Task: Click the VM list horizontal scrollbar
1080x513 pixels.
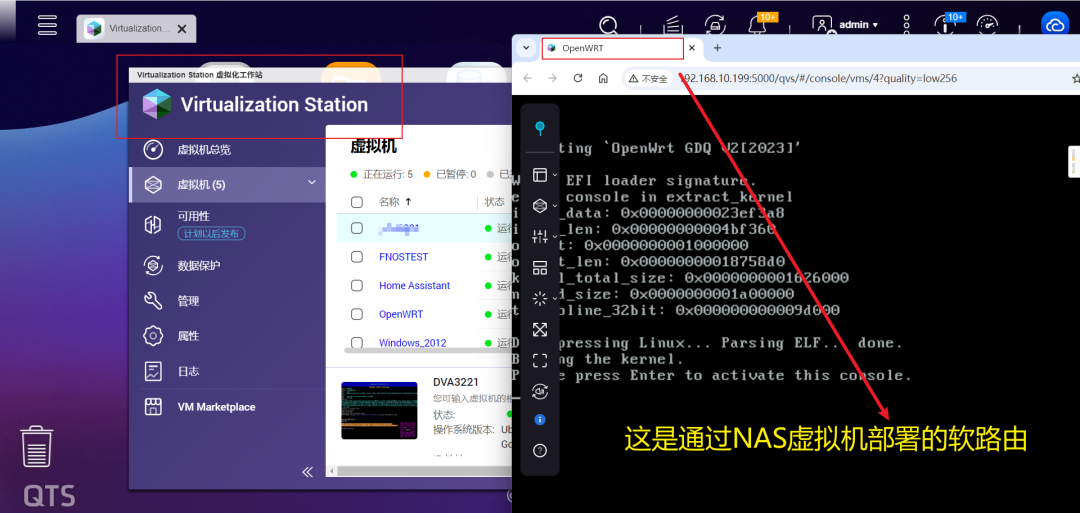Action: [427, 350]
